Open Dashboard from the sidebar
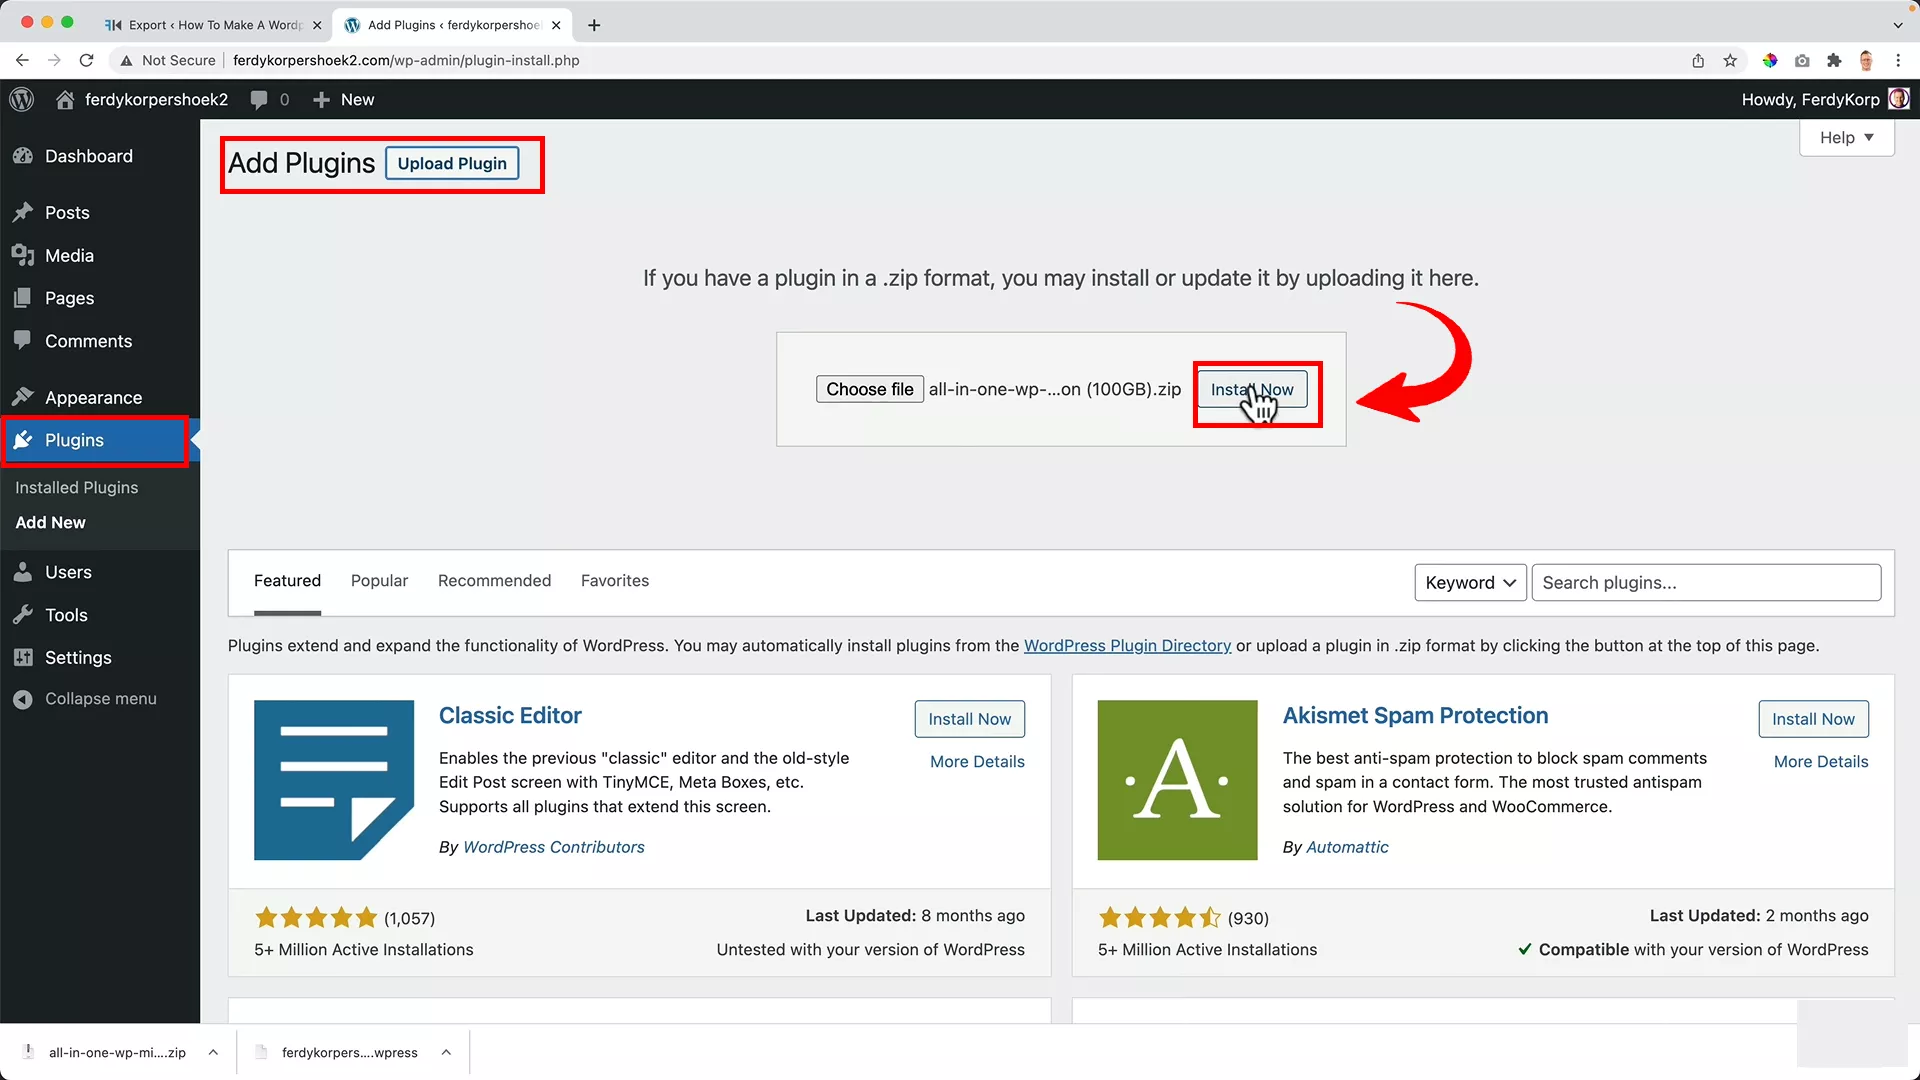Viewport: 1920px width, 1080px height. [x=88, y=156]
